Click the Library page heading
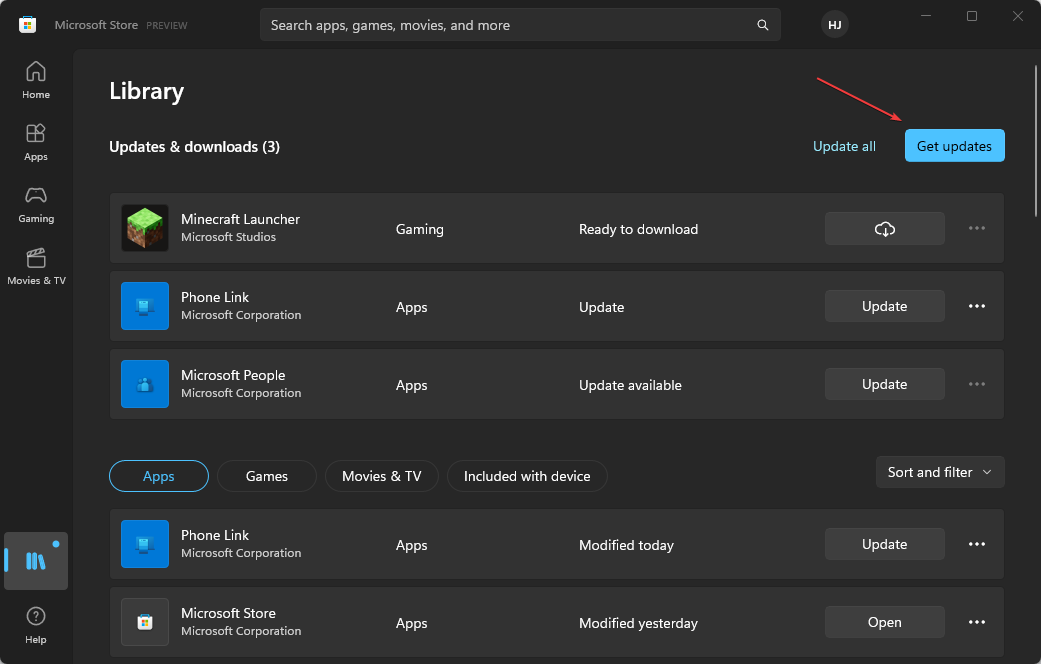Viewport: 1041px width, 664px height. pos(147,91)
